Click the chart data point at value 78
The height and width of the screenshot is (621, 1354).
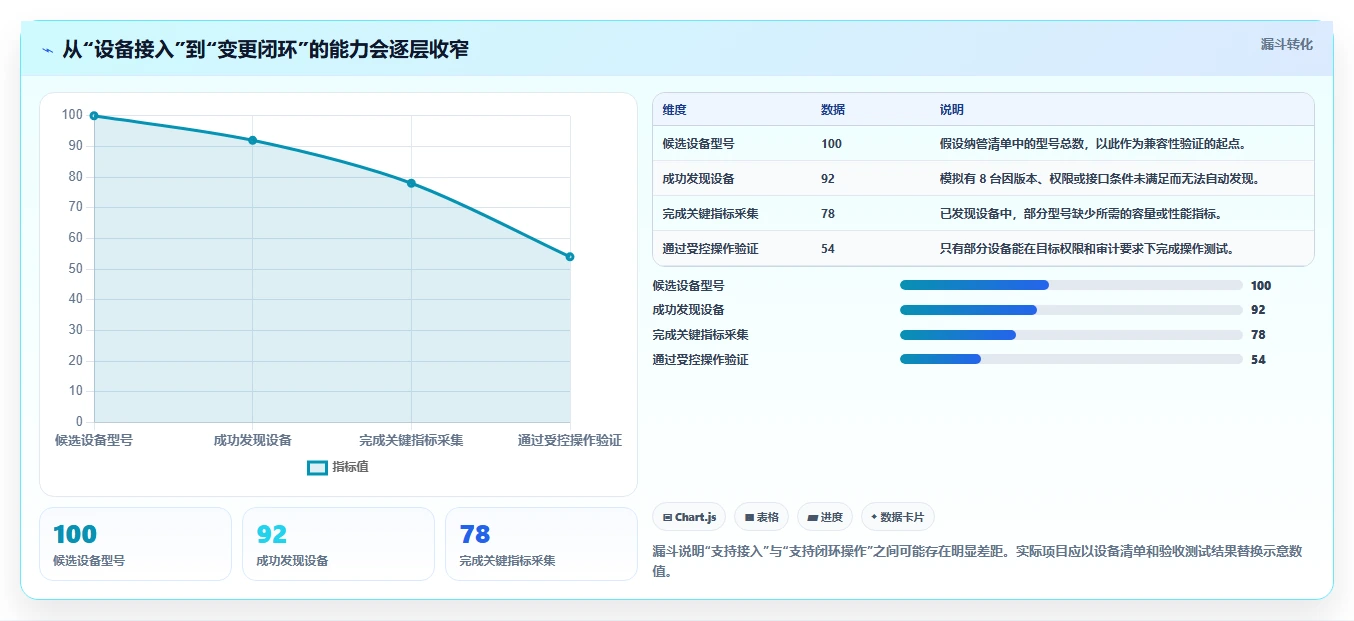411,183
